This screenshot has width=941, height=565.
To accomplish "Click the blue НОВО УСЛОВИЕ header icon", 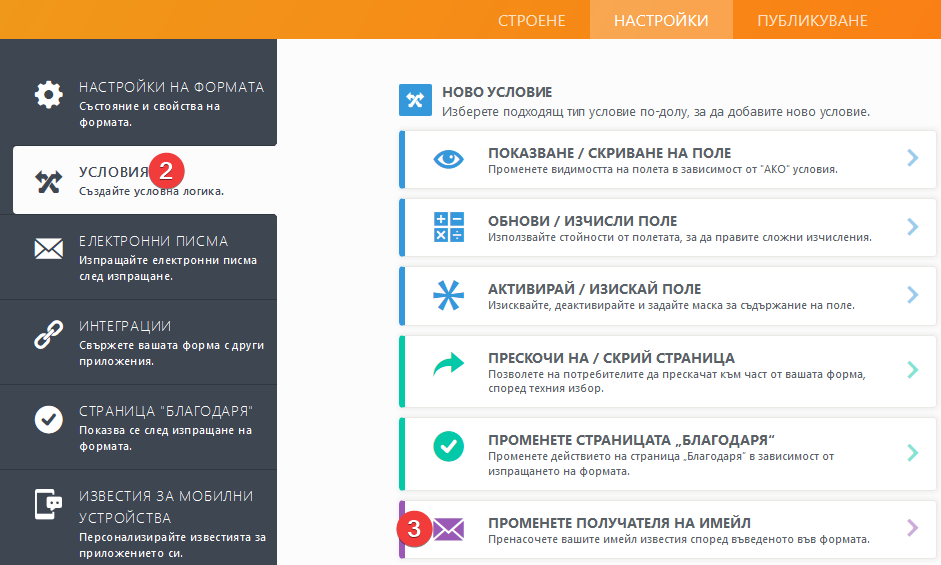I will [415, 100].
